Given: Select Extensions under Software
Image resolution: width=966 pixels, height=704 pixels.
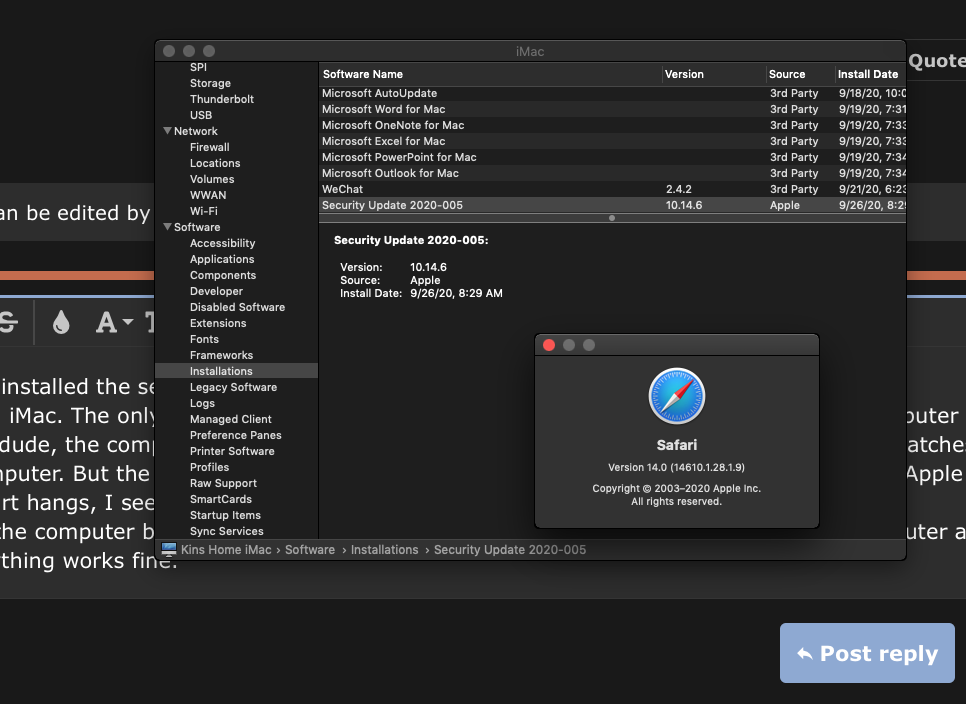Looking at the screenshot, I should pyautogui.click(x=218, y=323).
